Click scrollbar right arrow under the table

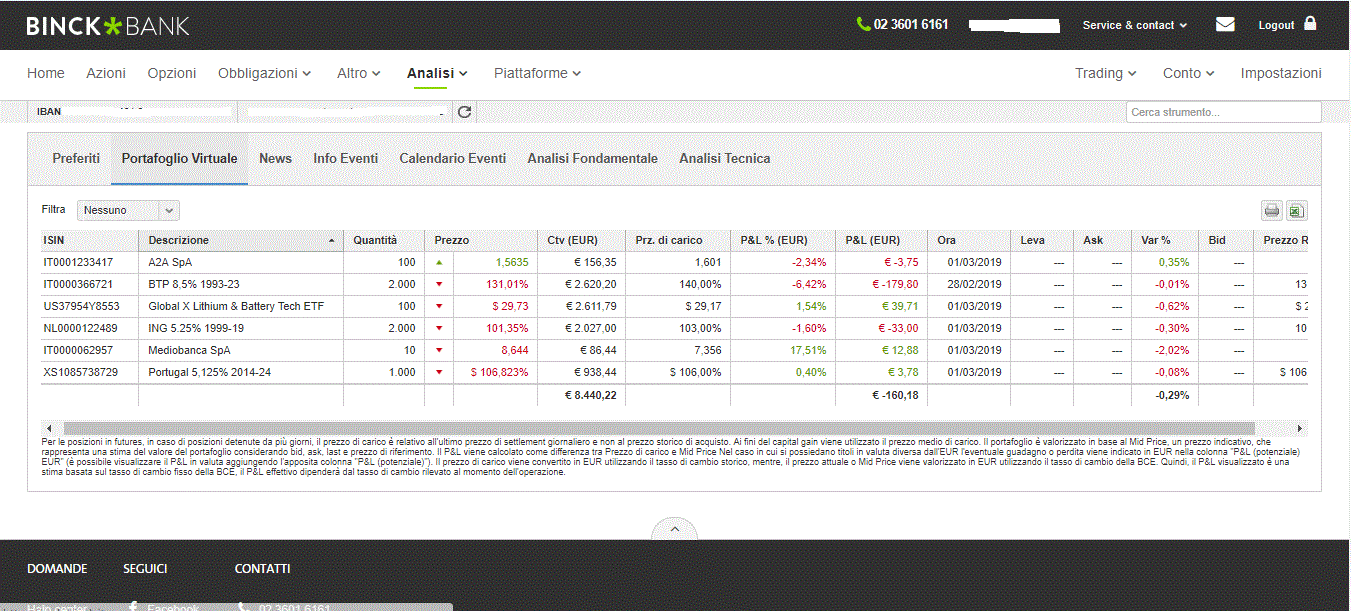pos(1300,428)
